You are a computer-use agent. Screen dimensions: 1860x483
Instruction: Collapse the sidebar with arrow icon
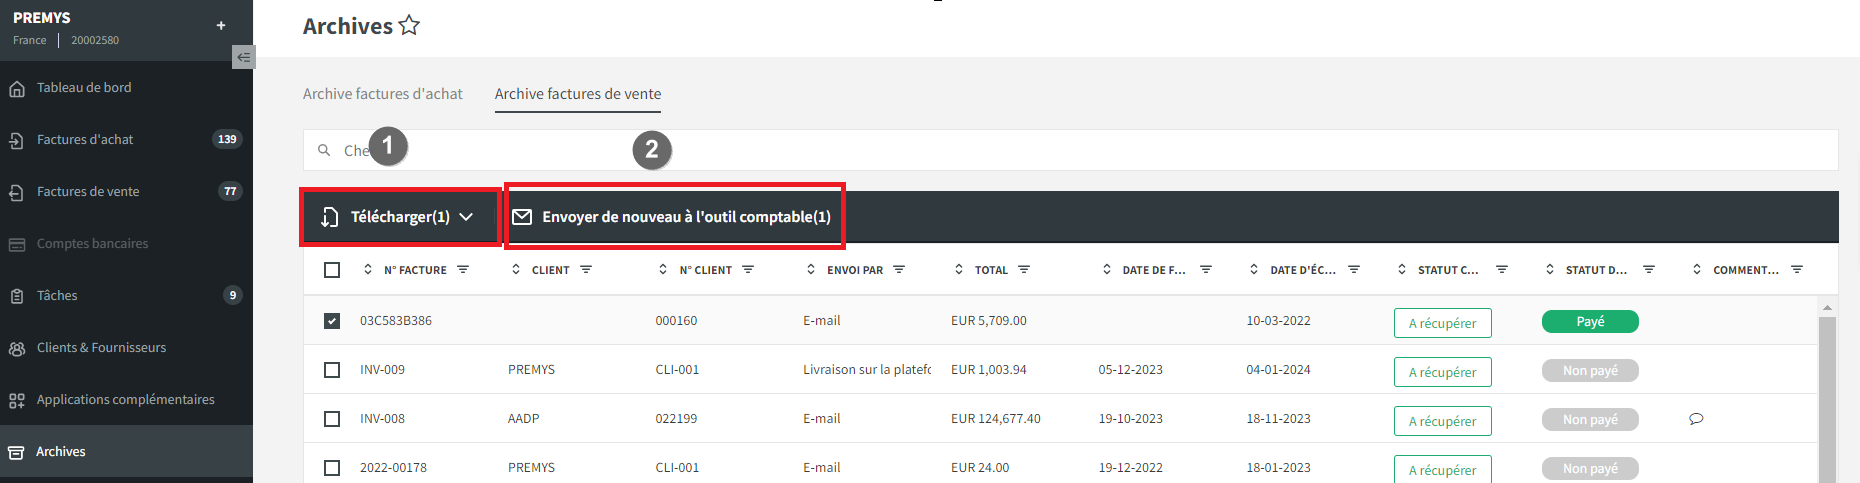[x=243, y=57]
